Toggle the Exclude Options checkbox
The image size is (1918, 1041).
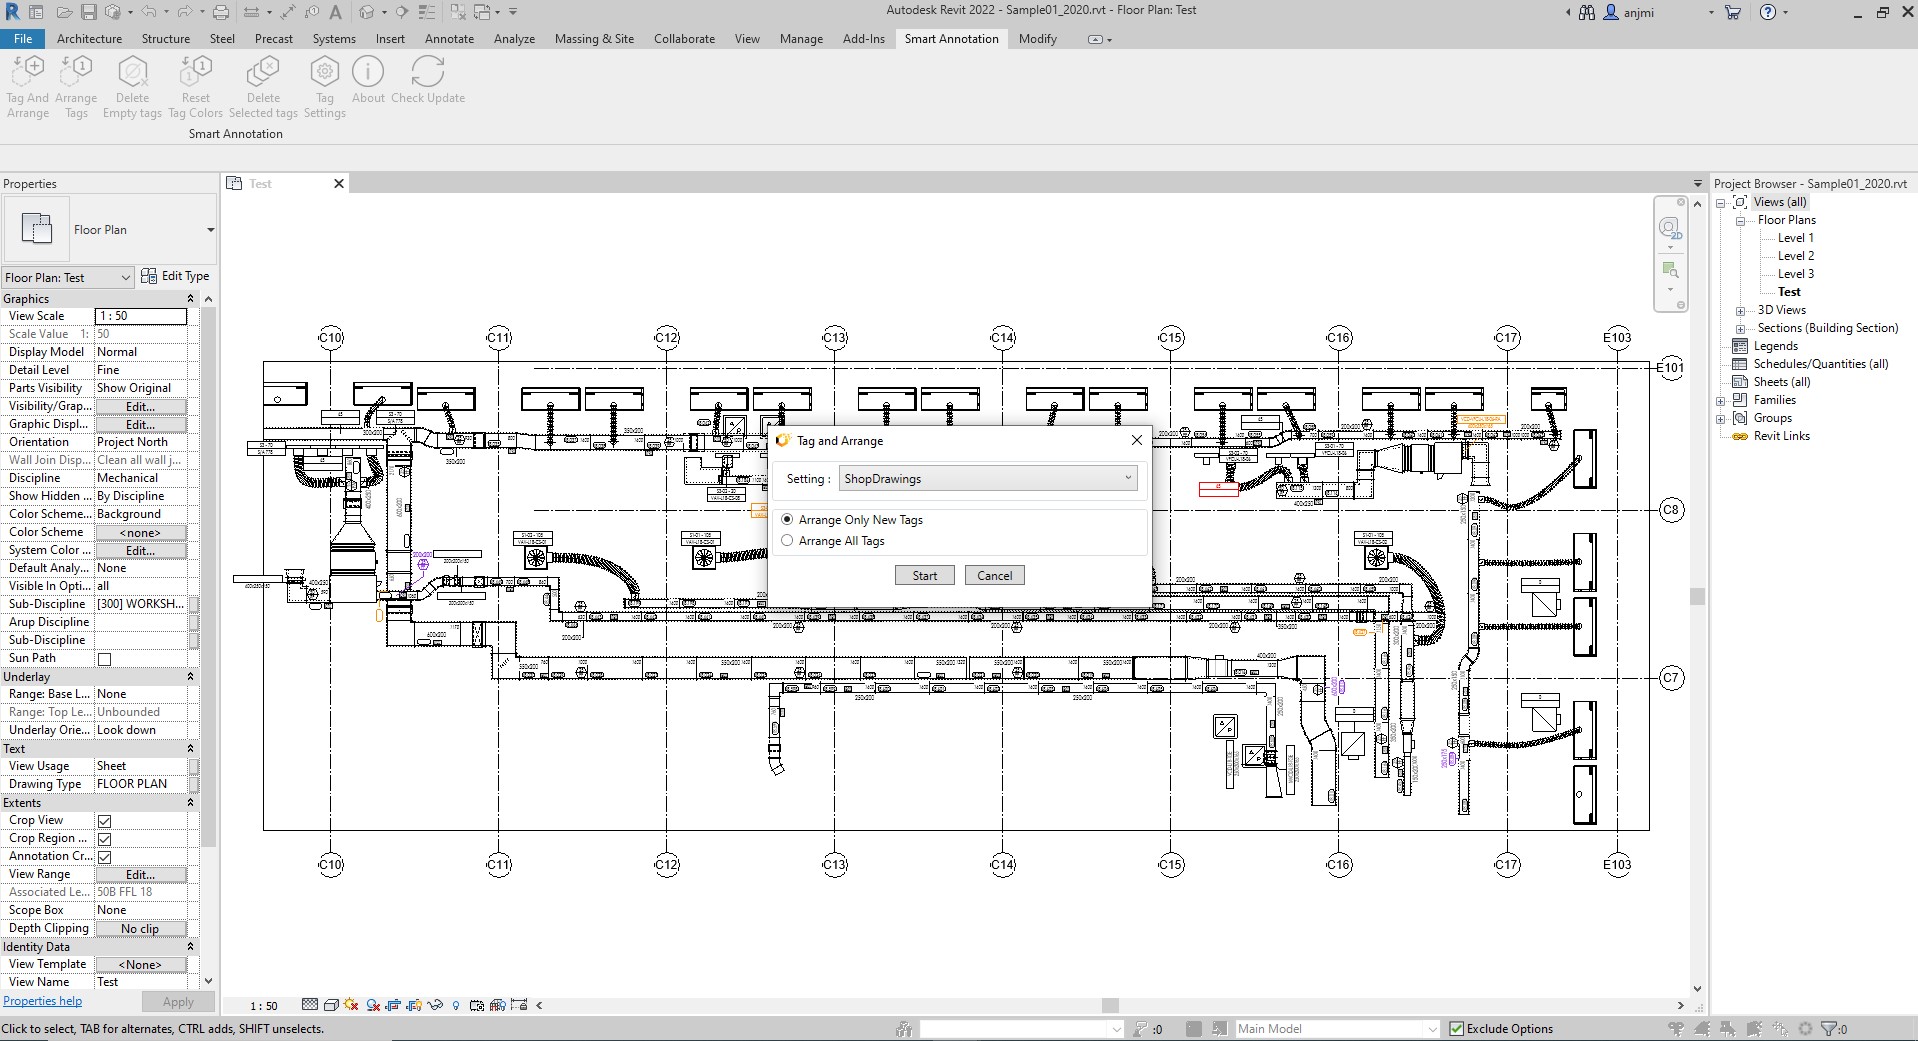[1456, 1028]
